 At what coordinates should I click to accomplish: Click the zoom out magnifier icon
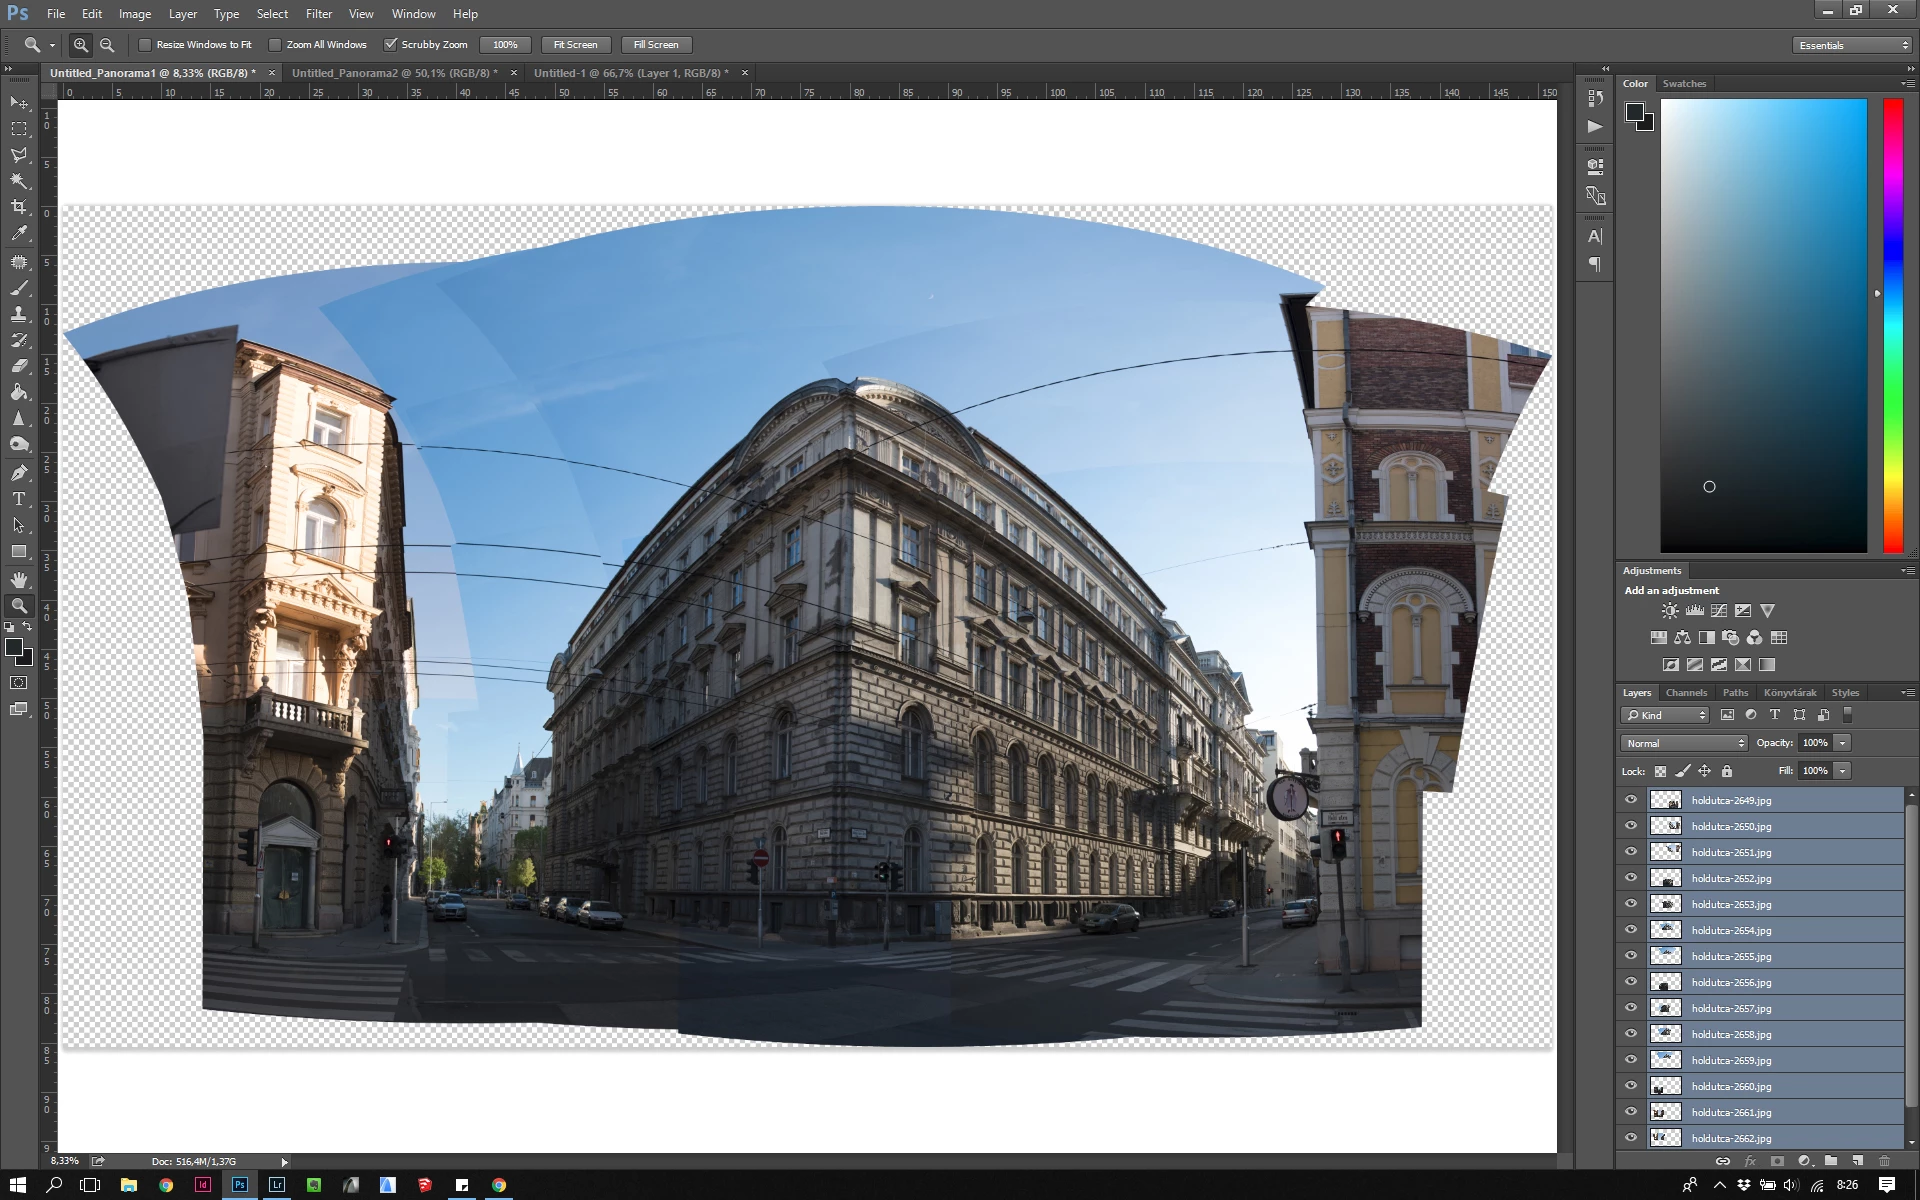107,45
